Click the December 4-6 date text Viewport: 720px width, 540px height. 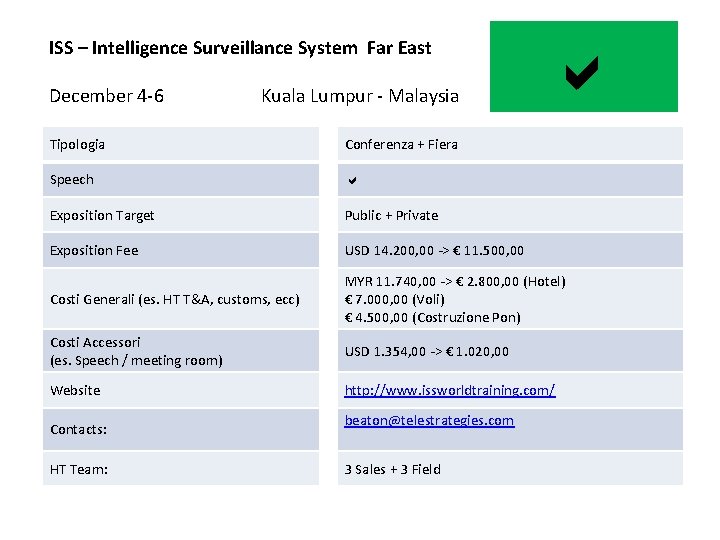107,96
